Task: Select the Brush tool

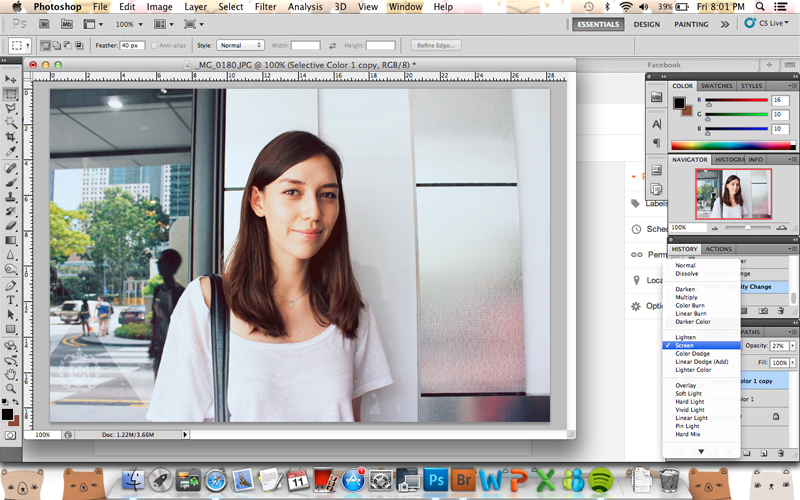Action: [x=11, y=182]
